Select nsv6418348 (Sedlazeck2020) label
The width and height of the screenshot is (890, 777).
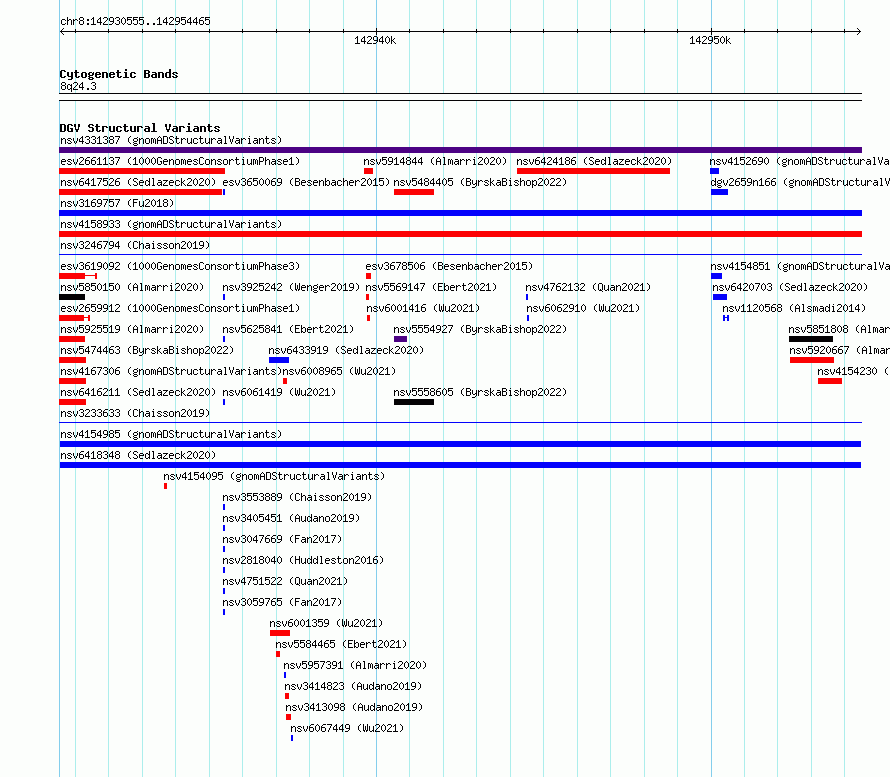pos(138,455)
